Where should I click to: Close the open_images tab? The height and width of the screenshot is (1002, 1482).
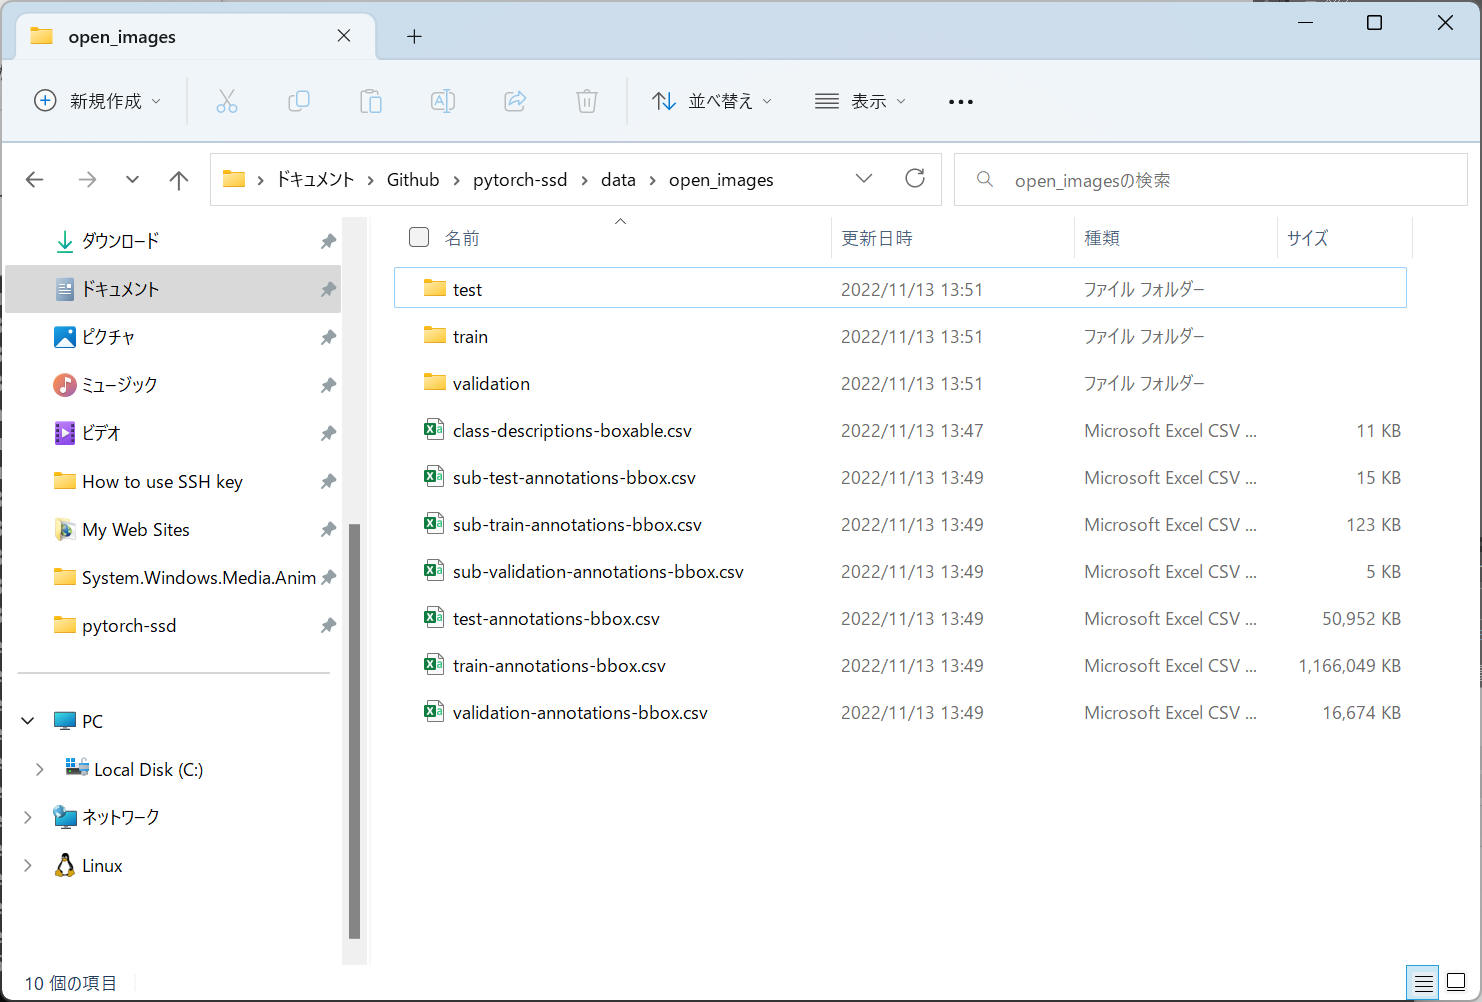click(344, 36)
